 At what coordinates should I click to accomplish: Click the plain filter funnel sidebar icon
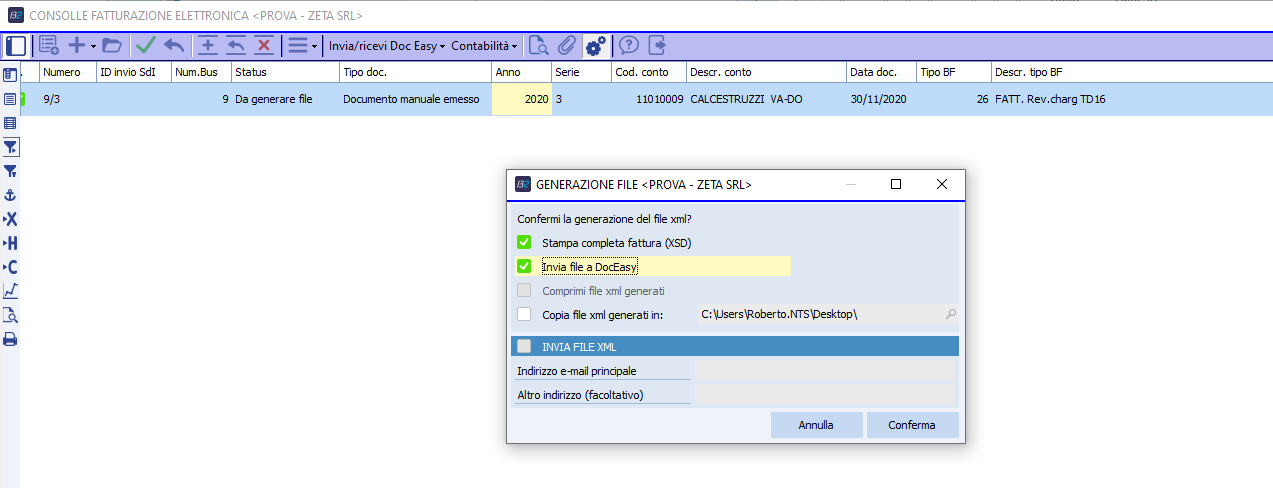tap(10, 171)
